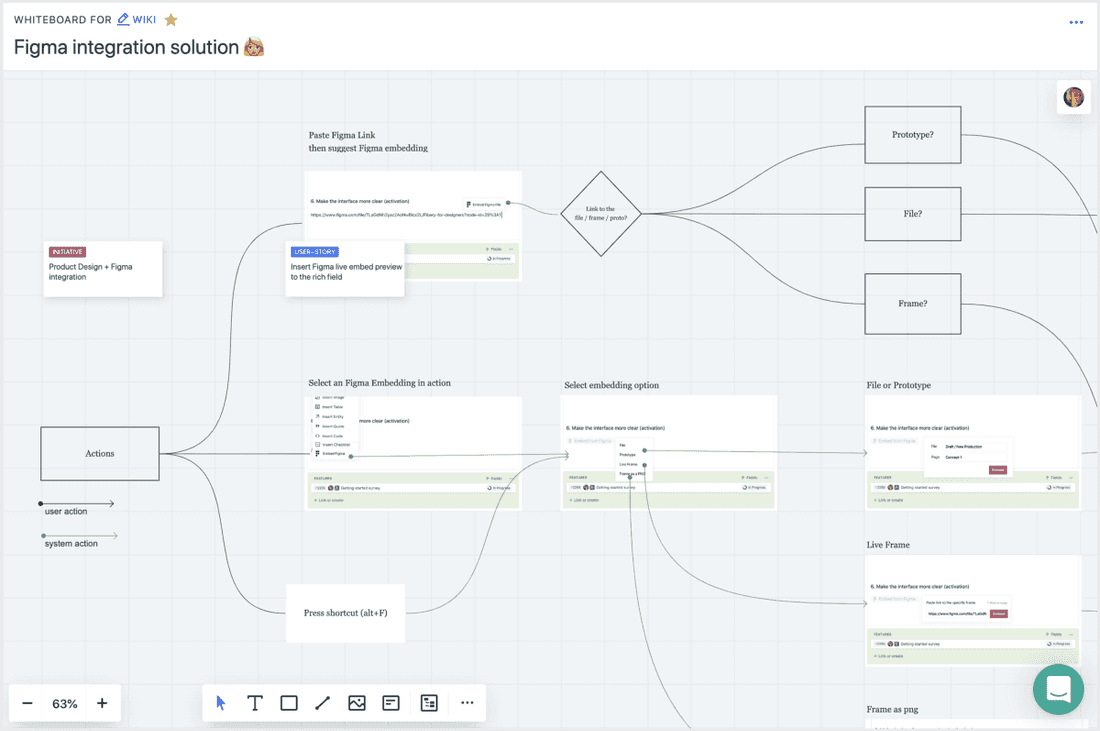Image resolution: width=1100 pixels, height=731 pixels.
Task: Pick the Line connector tool
Action: [x=323, y=703]
